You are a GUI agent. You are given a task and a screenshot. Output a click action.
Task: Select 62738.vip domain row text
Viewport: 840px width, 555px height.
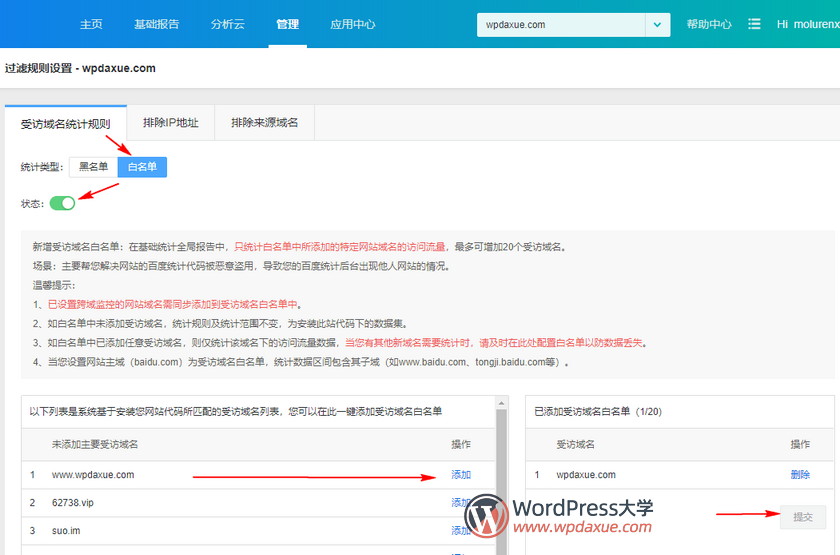pos(73,502)
